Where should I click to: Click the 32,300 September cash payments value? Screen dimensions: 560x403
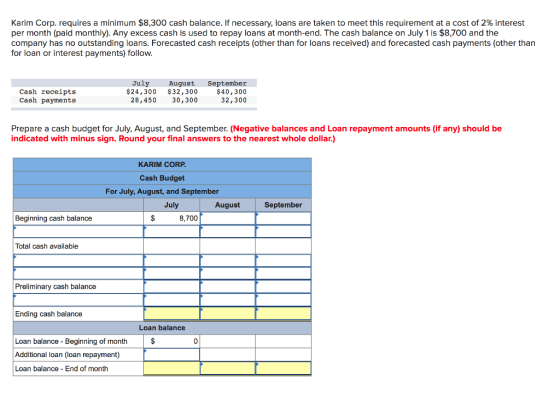pos(234,100)
